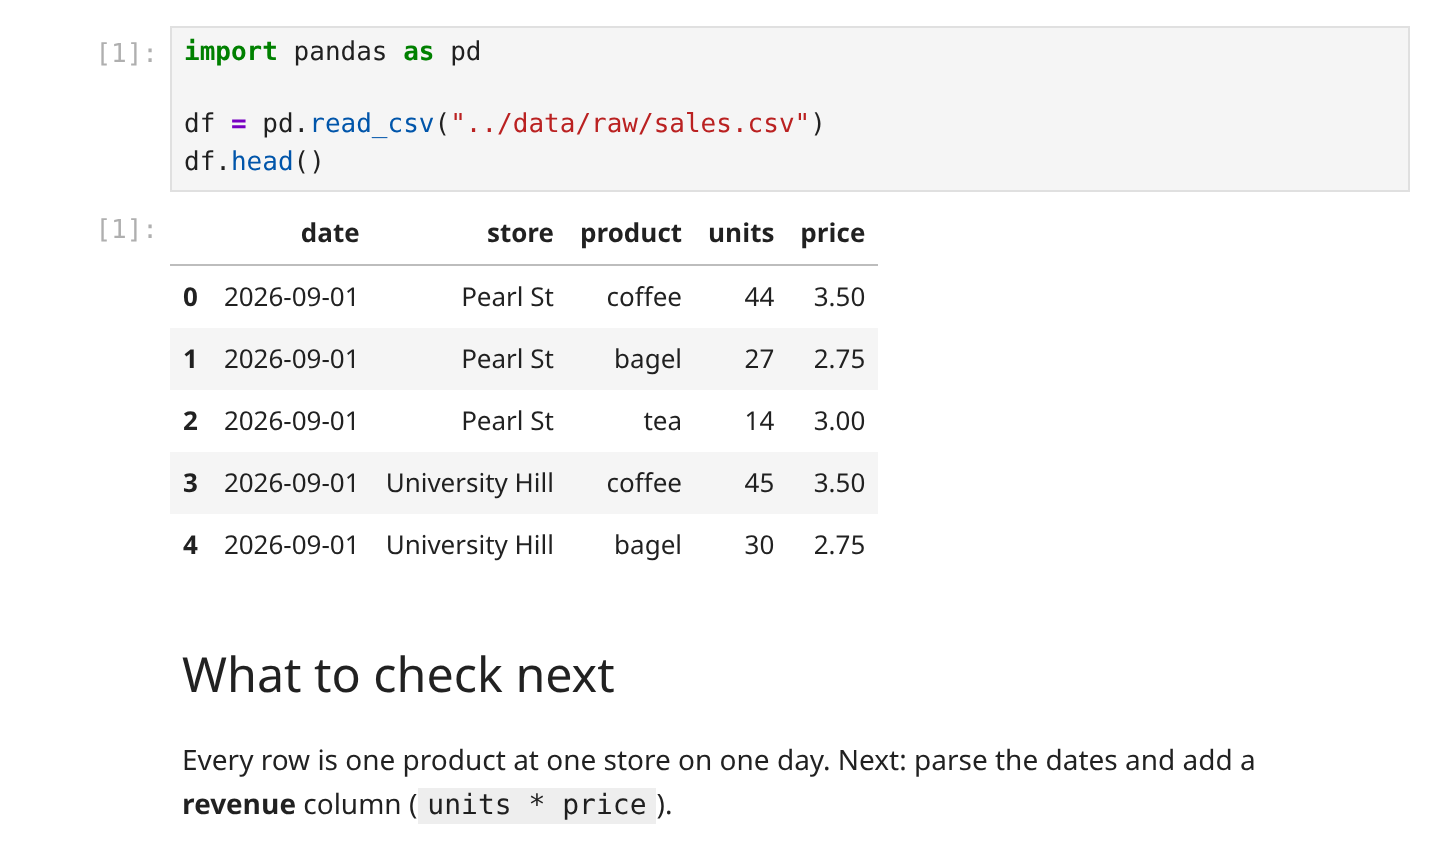This screenshot has width=1436, height=850.
Task: Select the "bagel" cell in row 1
Action: pyautogui.click(x=648, y=359)
